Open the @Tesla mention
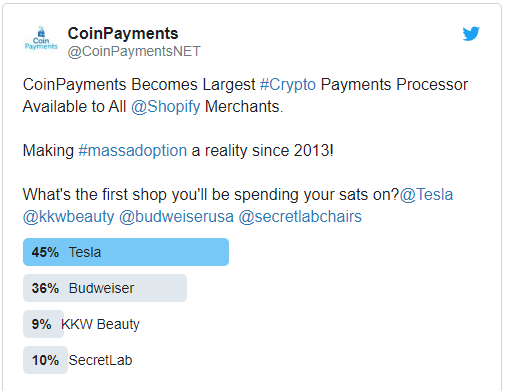The width and height of the screenshot is (505, 391). 426,195
